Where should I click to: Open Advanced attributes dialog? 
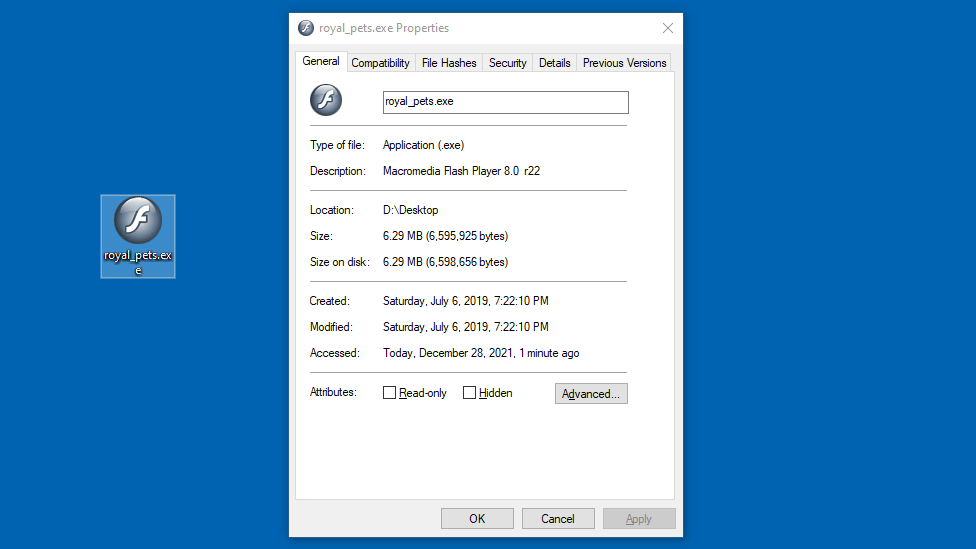point(591,394)
